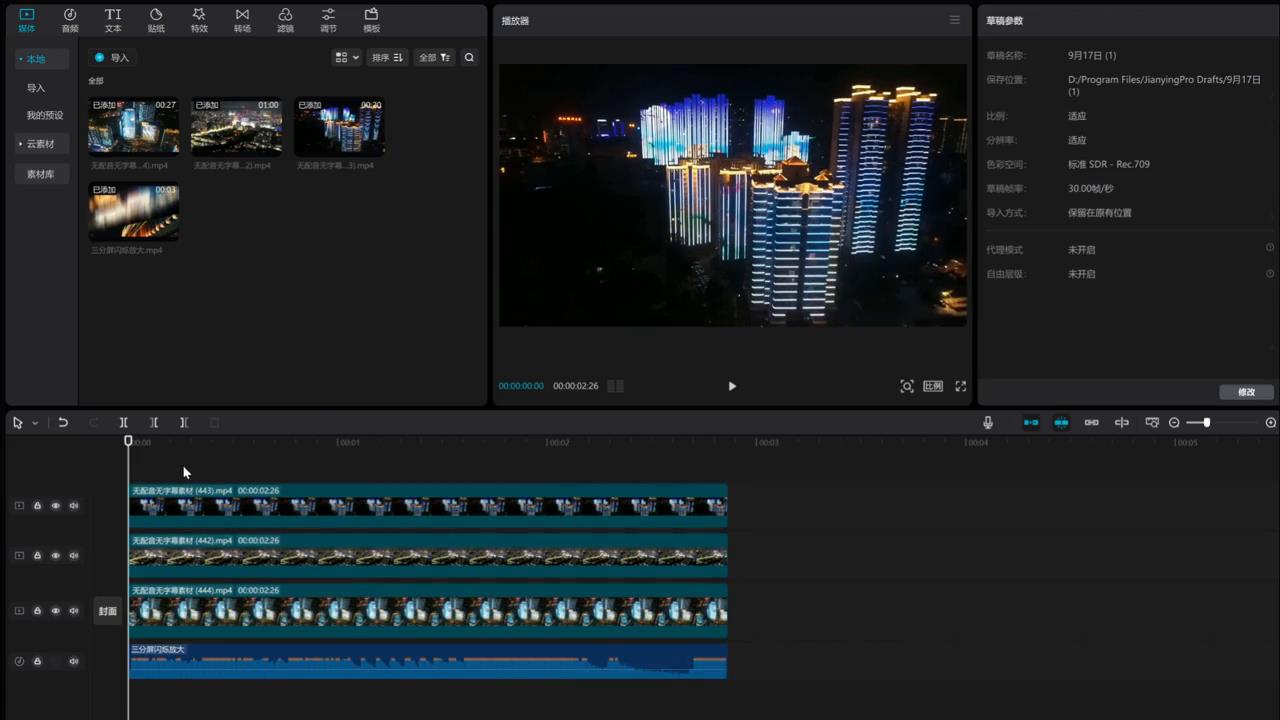Click the microphone record voiceover icon
Screen dimensions: 1280x720
click(988, 423)
